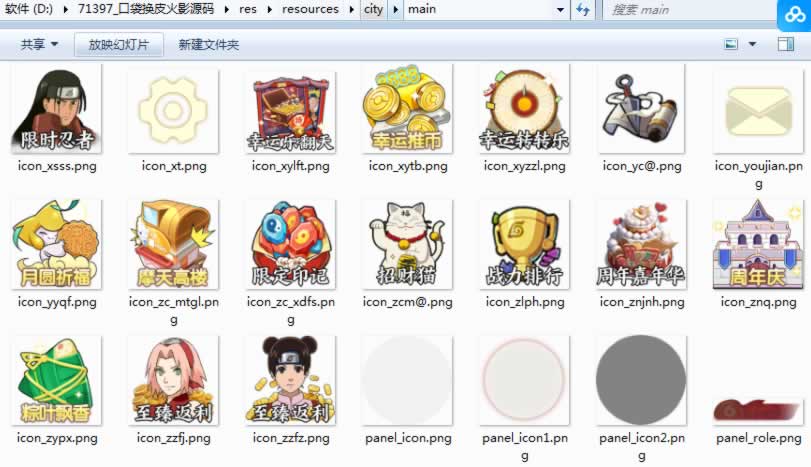
Task: Click the refresh button beside address bar
Action: pyautogui.click(x=583, y=10)
